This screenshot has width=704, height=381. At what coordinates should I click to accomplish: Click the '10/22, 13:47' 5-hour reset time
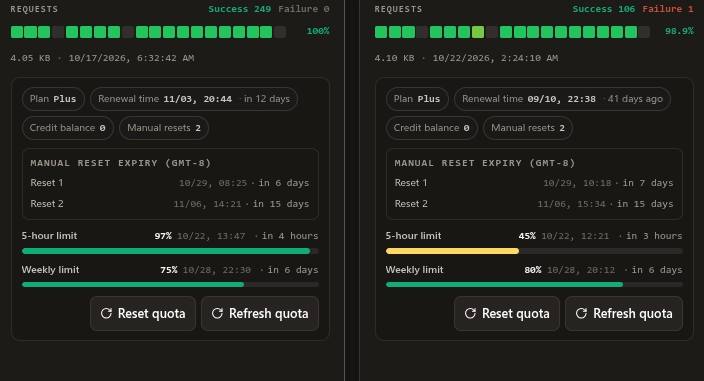(x=211, y=236)
